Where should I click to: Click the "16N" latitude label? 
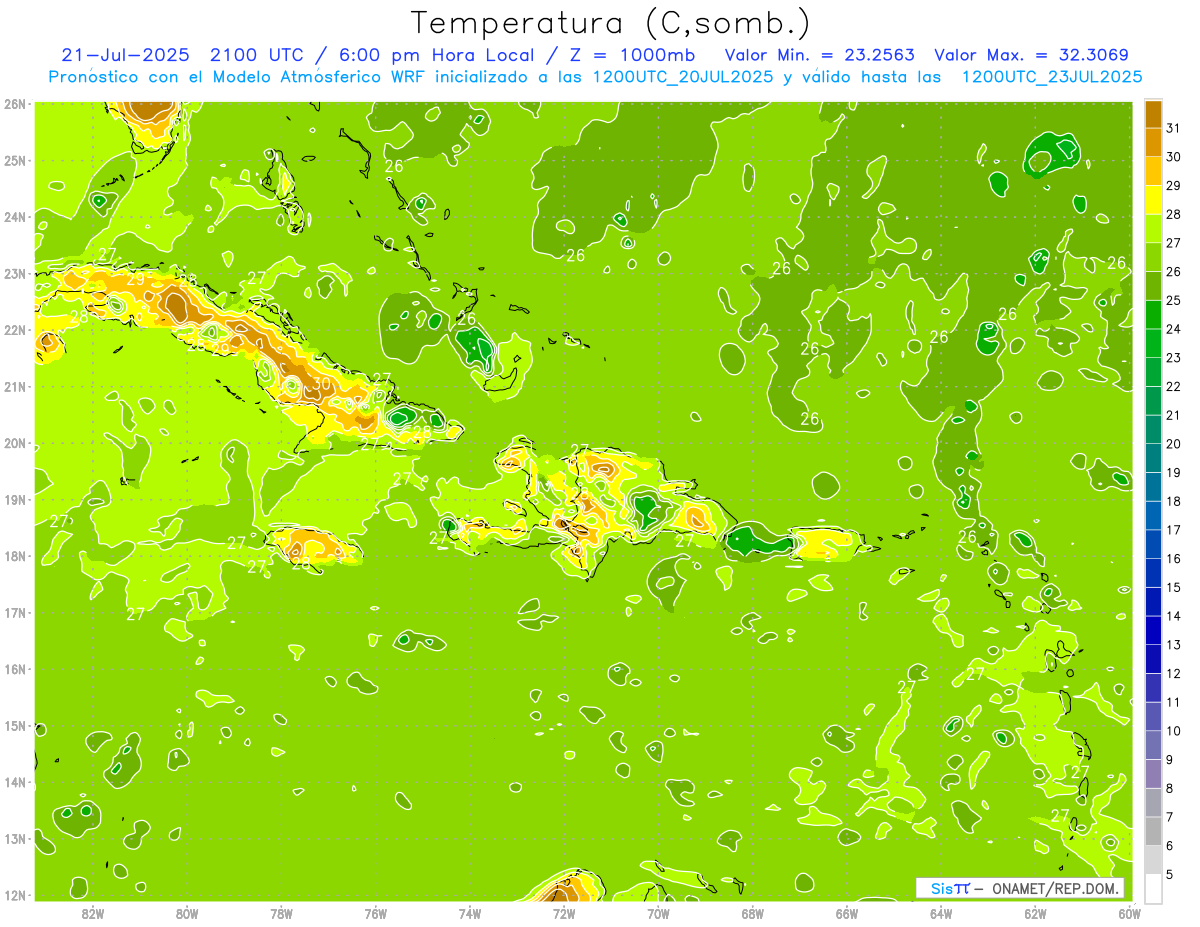click(x=15, y=669)
